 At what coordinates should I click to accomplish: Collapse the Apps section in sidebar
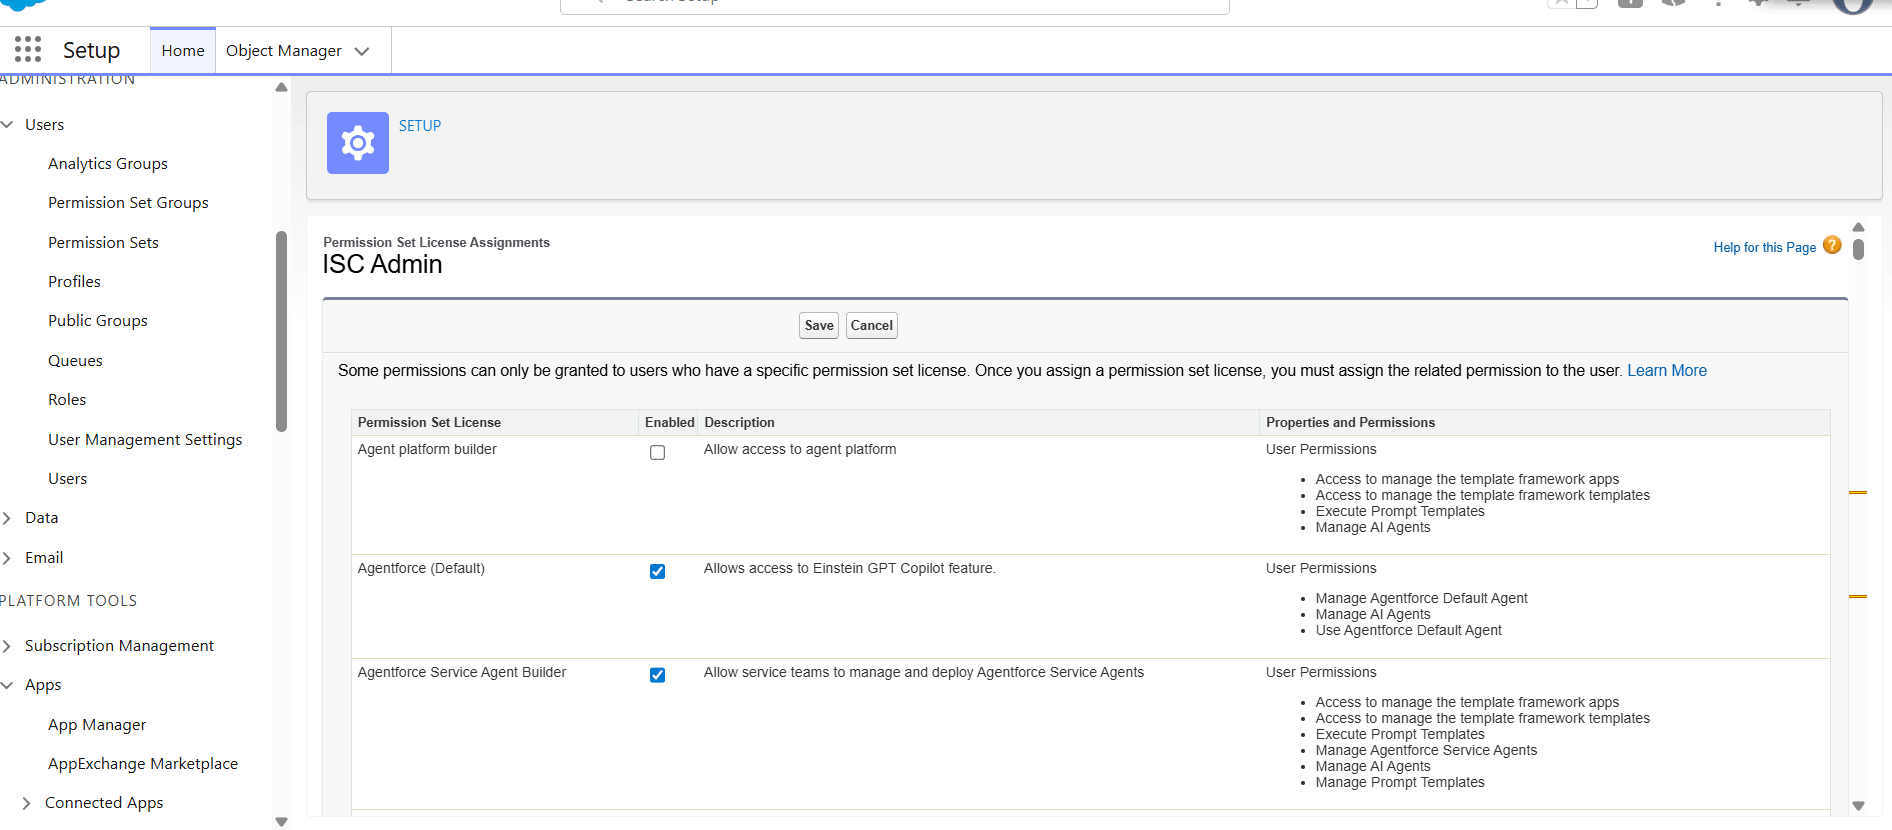(x=8, y=685)
